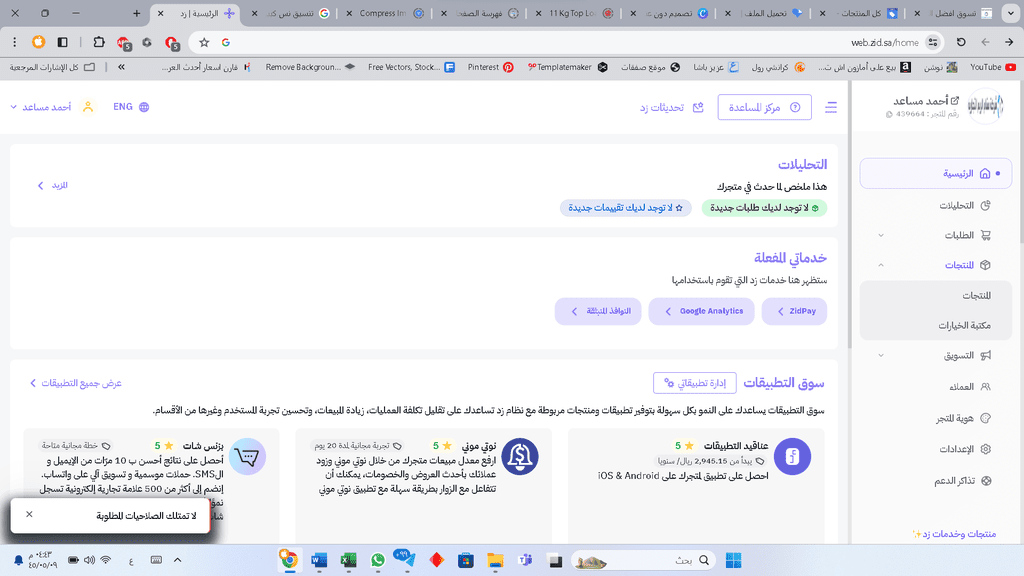Click the تحديثات زد updates icon
Screen dimensions: 1024x576
pyautogui.click(x=698, y=107)
